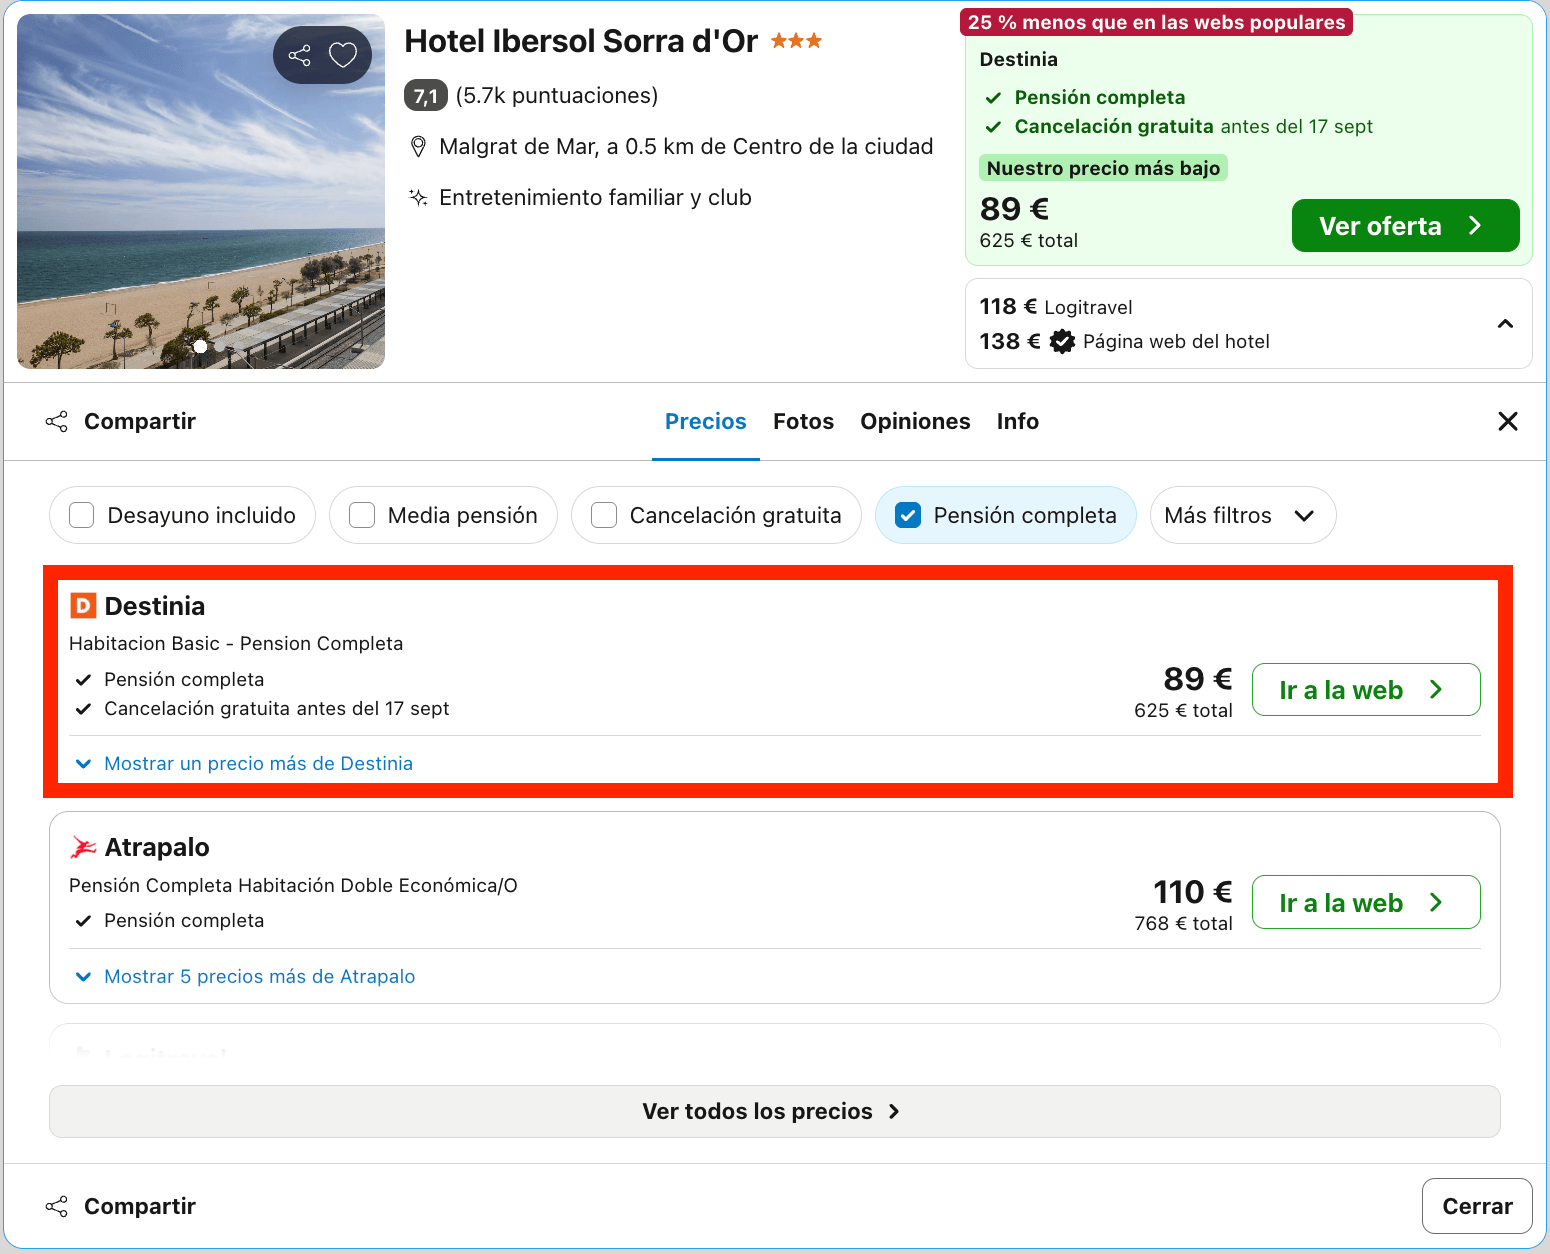Click Ver todos los precios button

coord(774,1111)
